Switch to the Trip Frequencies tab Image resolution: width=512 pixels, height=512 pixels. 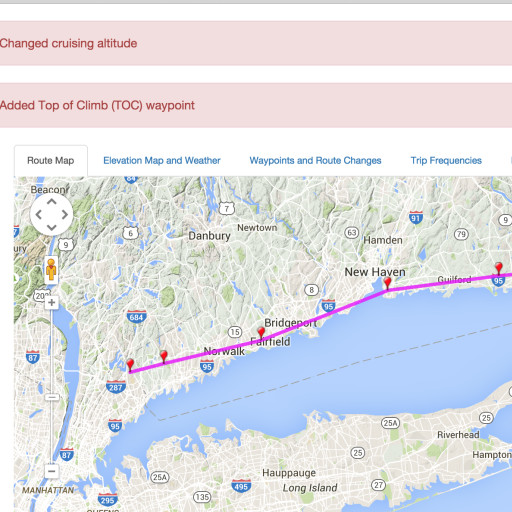(446, 161)
